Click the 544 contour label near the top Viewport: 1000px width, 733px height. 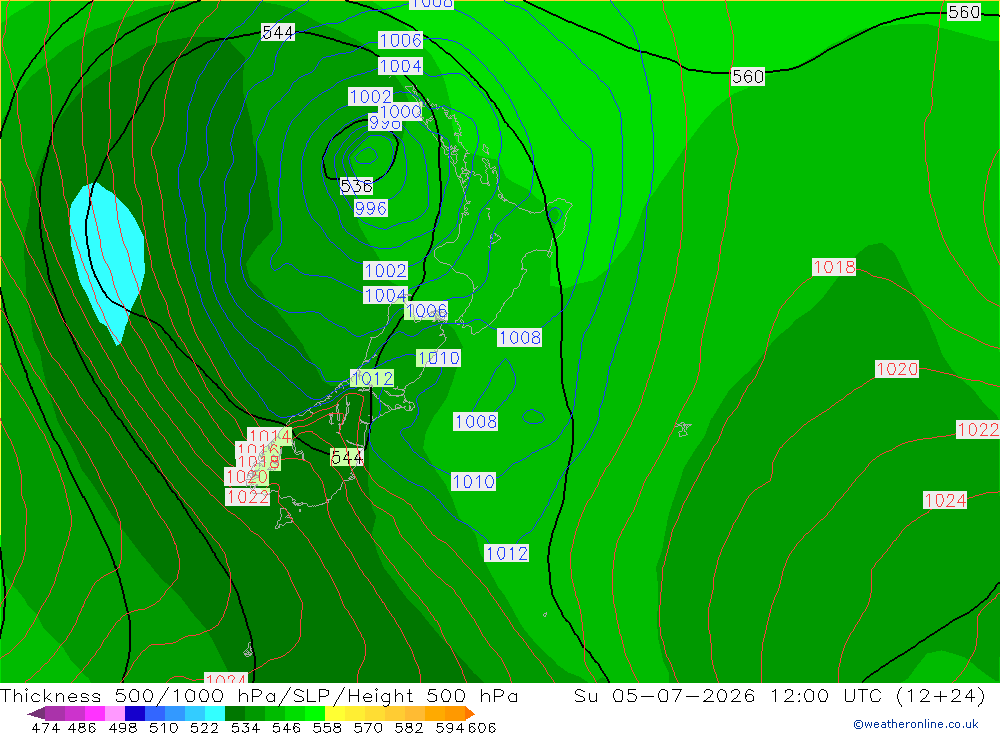[278, 32]
